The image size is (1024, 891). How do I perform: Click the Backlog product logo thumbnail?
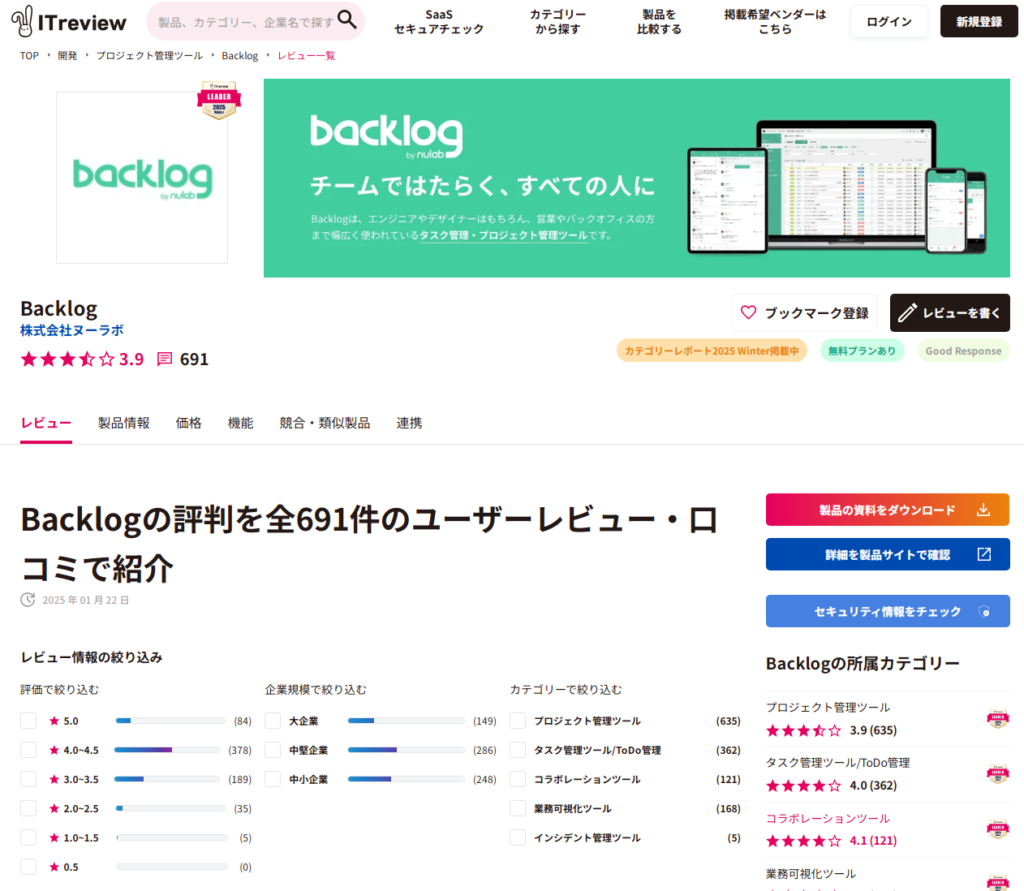142,178
